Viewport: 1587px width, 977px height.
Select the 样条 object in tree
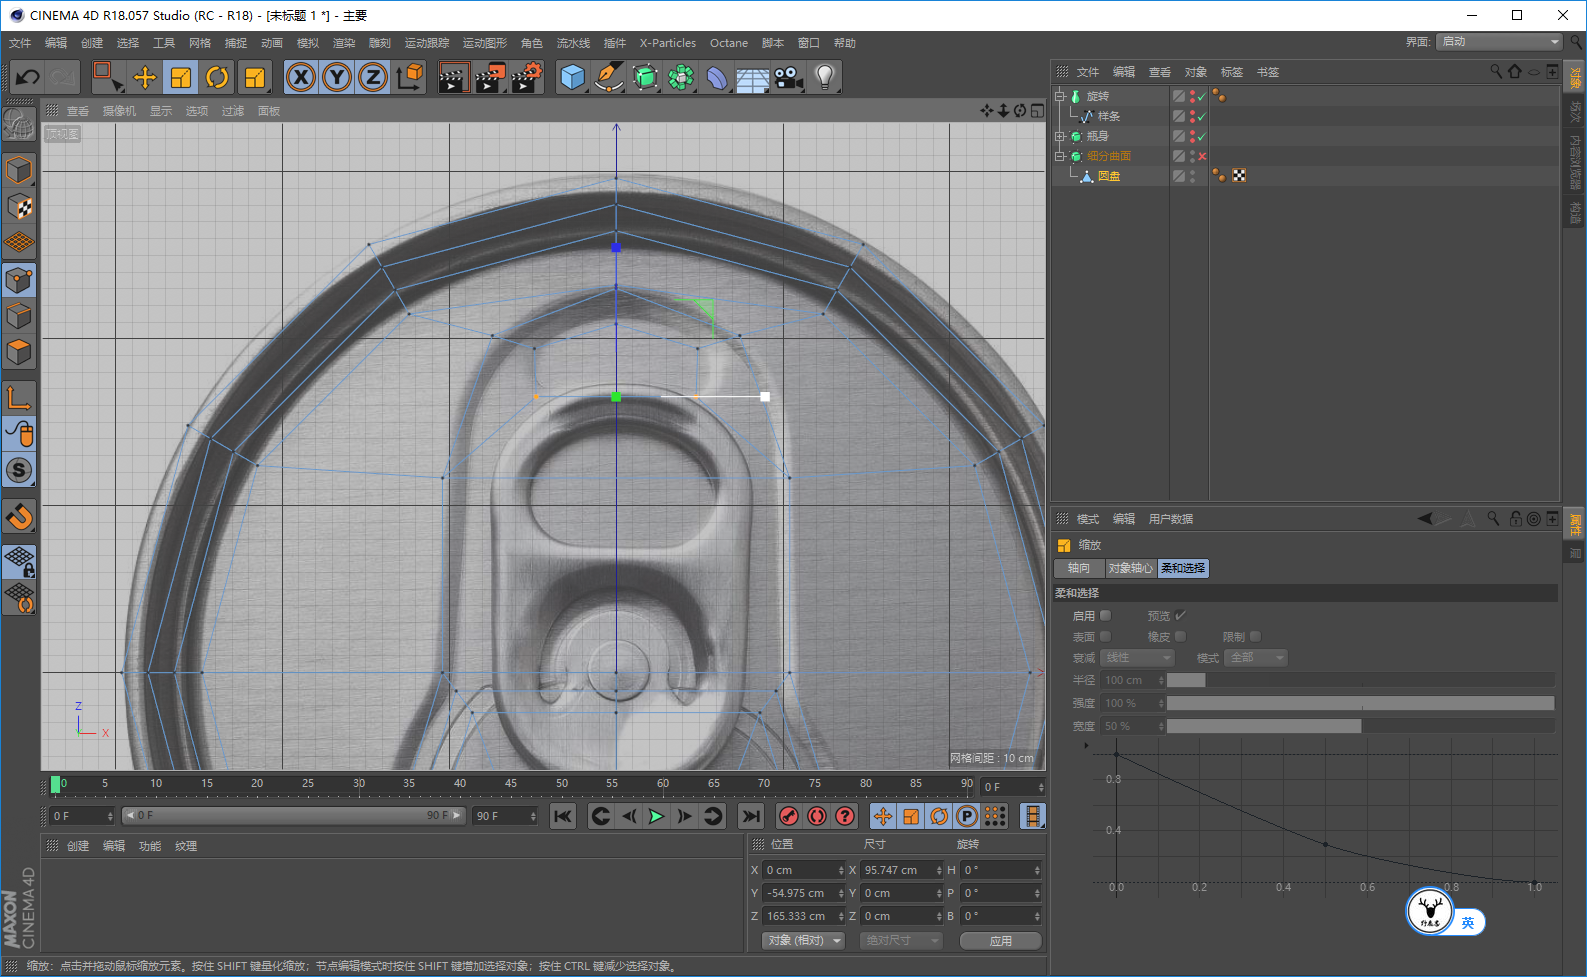tap(1109, 116)
